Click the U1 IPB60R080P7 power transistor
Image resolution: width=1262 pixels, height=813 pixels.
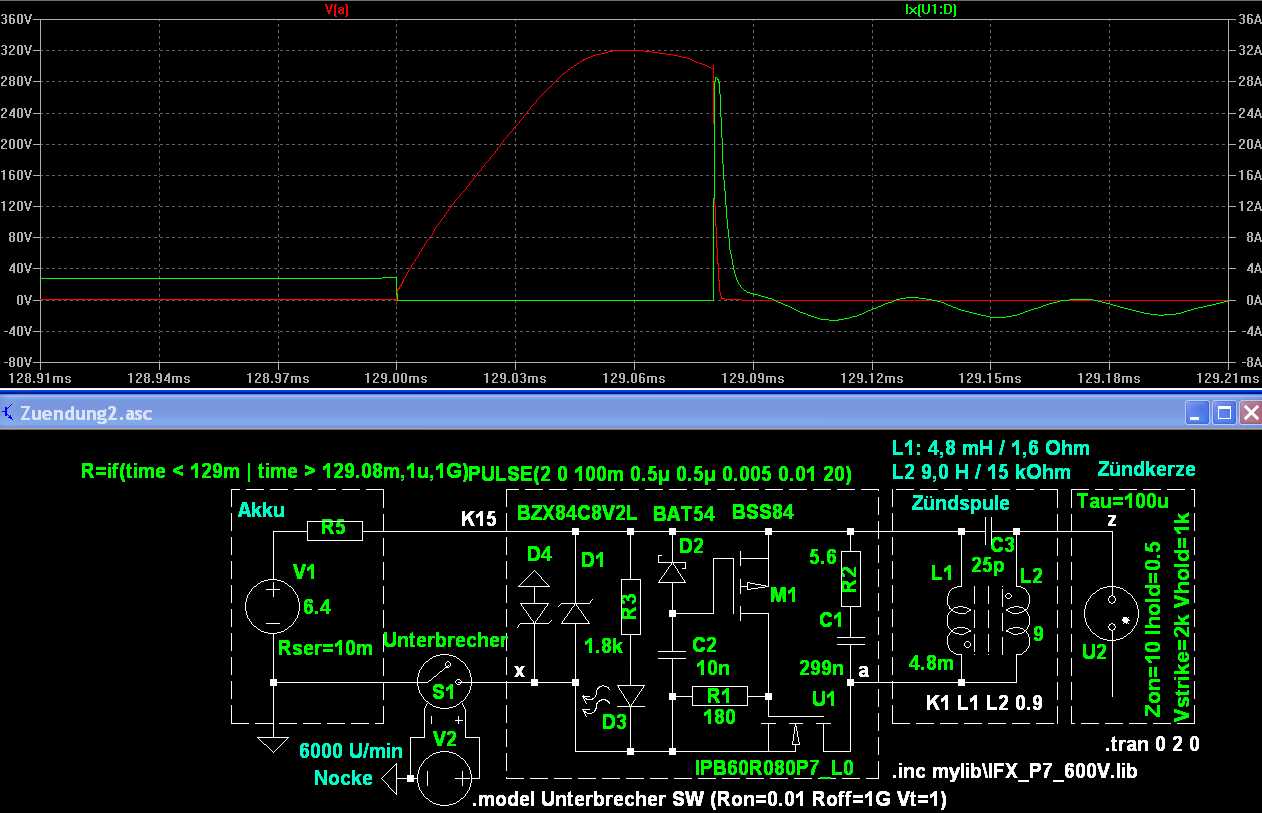pyautogui.click(x=795, y=735)
